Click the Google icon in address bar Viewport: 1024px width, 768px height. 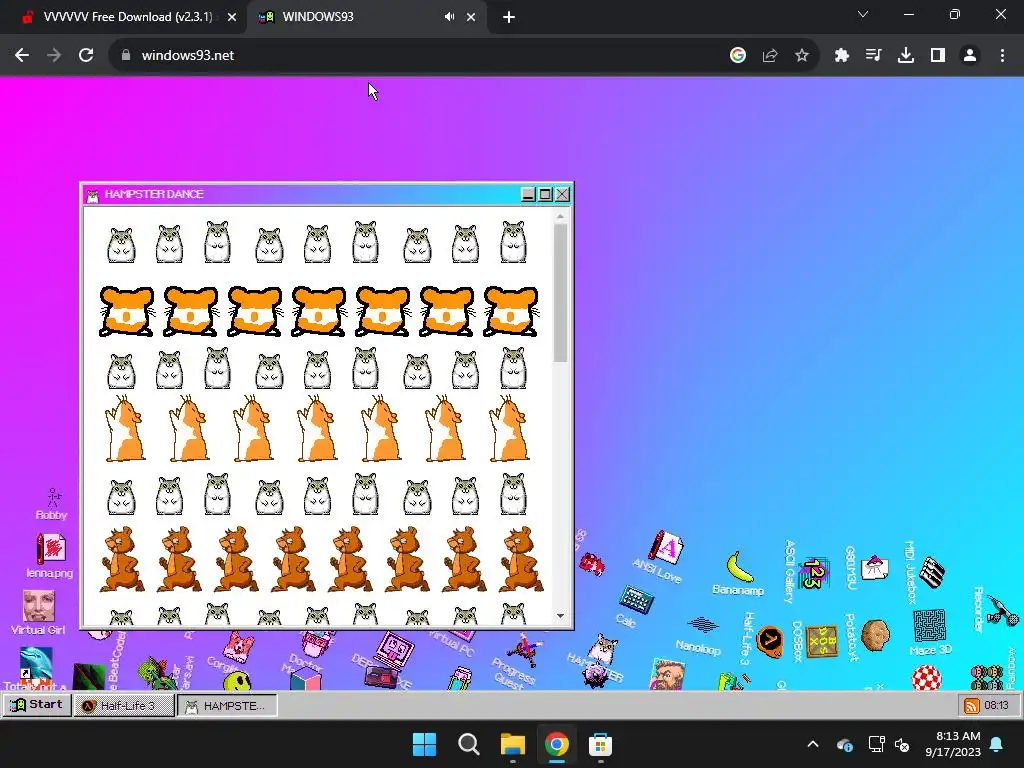coord(738,56)
